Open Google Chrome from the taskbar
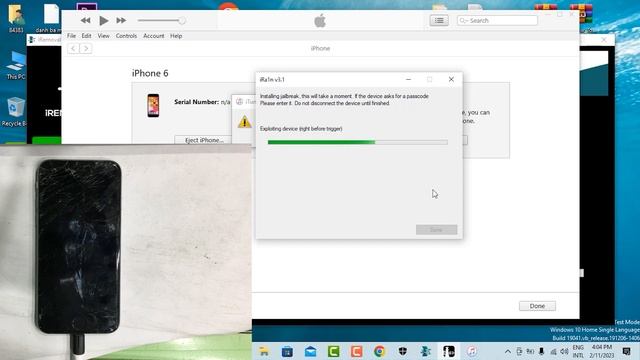 [x=379, y=351]
